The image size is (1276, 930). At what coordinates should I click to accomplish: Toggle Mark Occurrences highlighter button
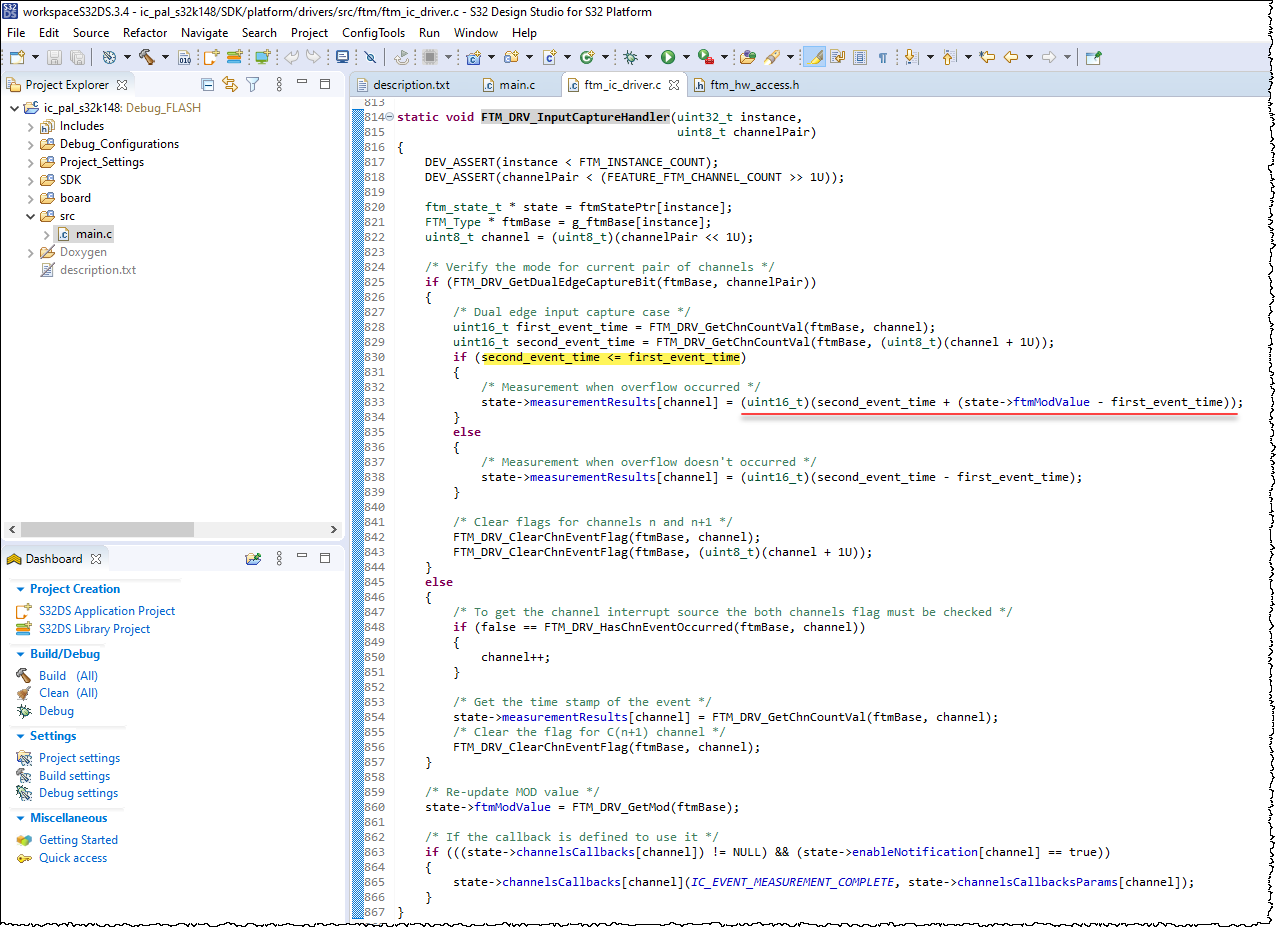point(815,57)
